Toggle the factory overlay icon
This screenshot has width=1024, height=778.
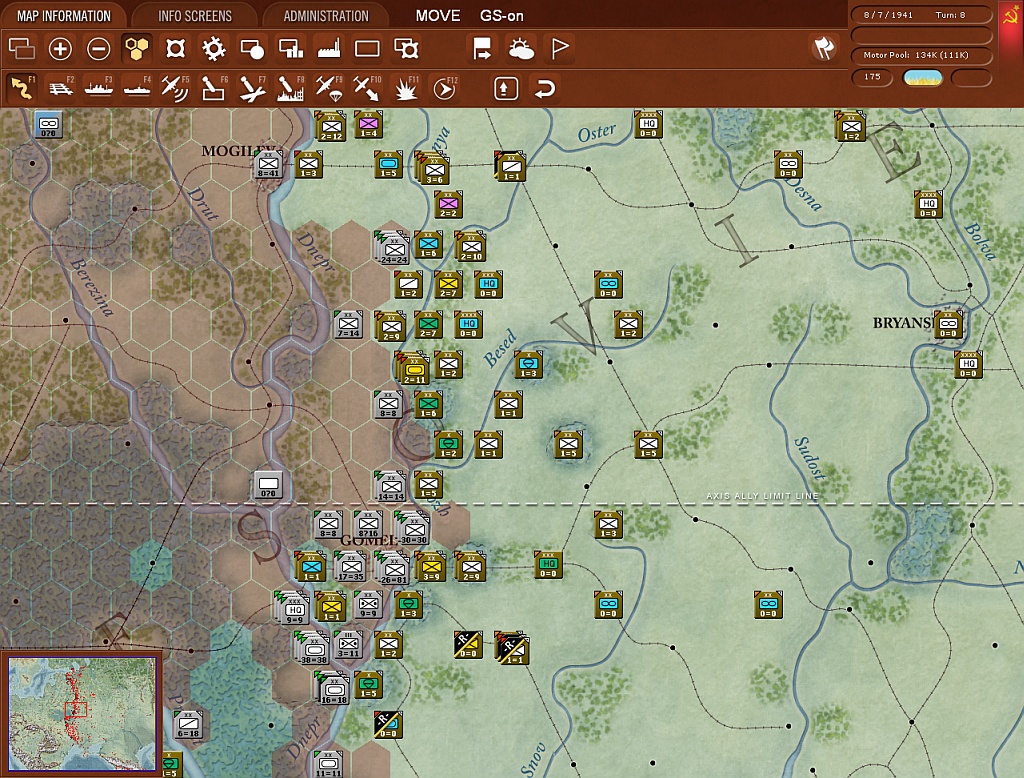(328, 48)
